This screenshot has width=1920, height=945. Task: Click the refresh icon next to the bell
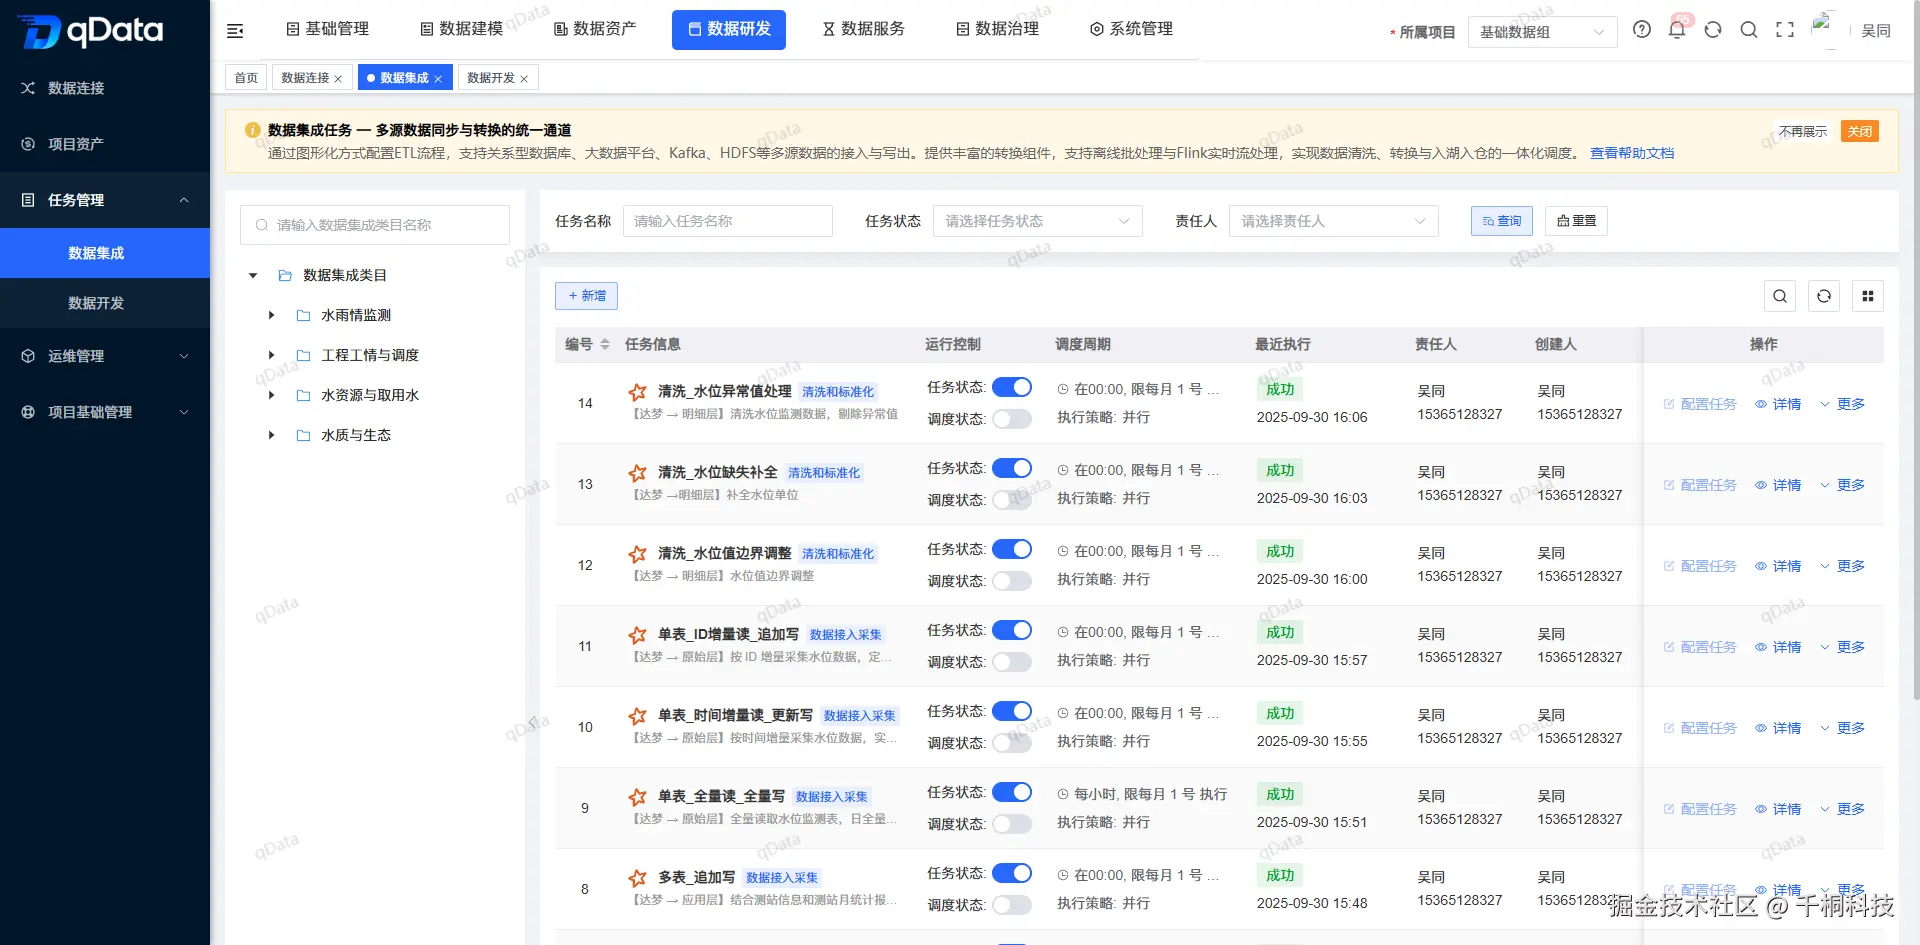click(1713, 30)
